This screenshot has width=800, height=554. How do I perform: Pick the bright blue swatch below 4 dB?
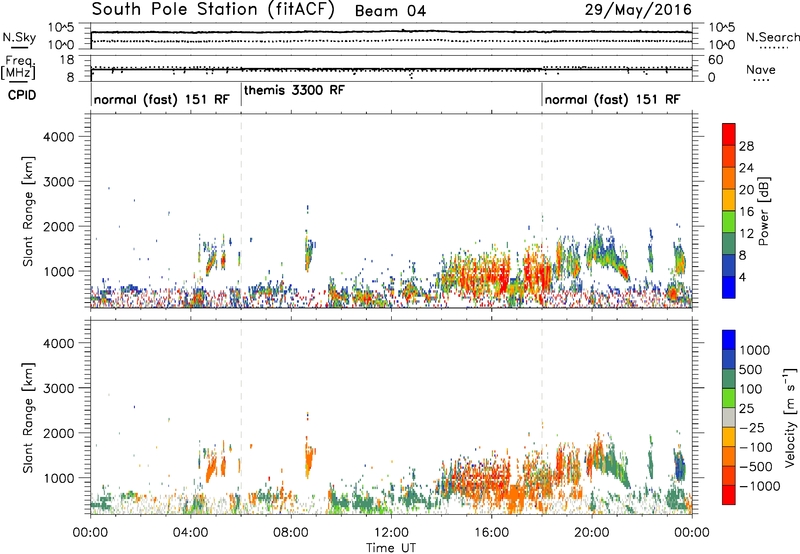[729, 288]
